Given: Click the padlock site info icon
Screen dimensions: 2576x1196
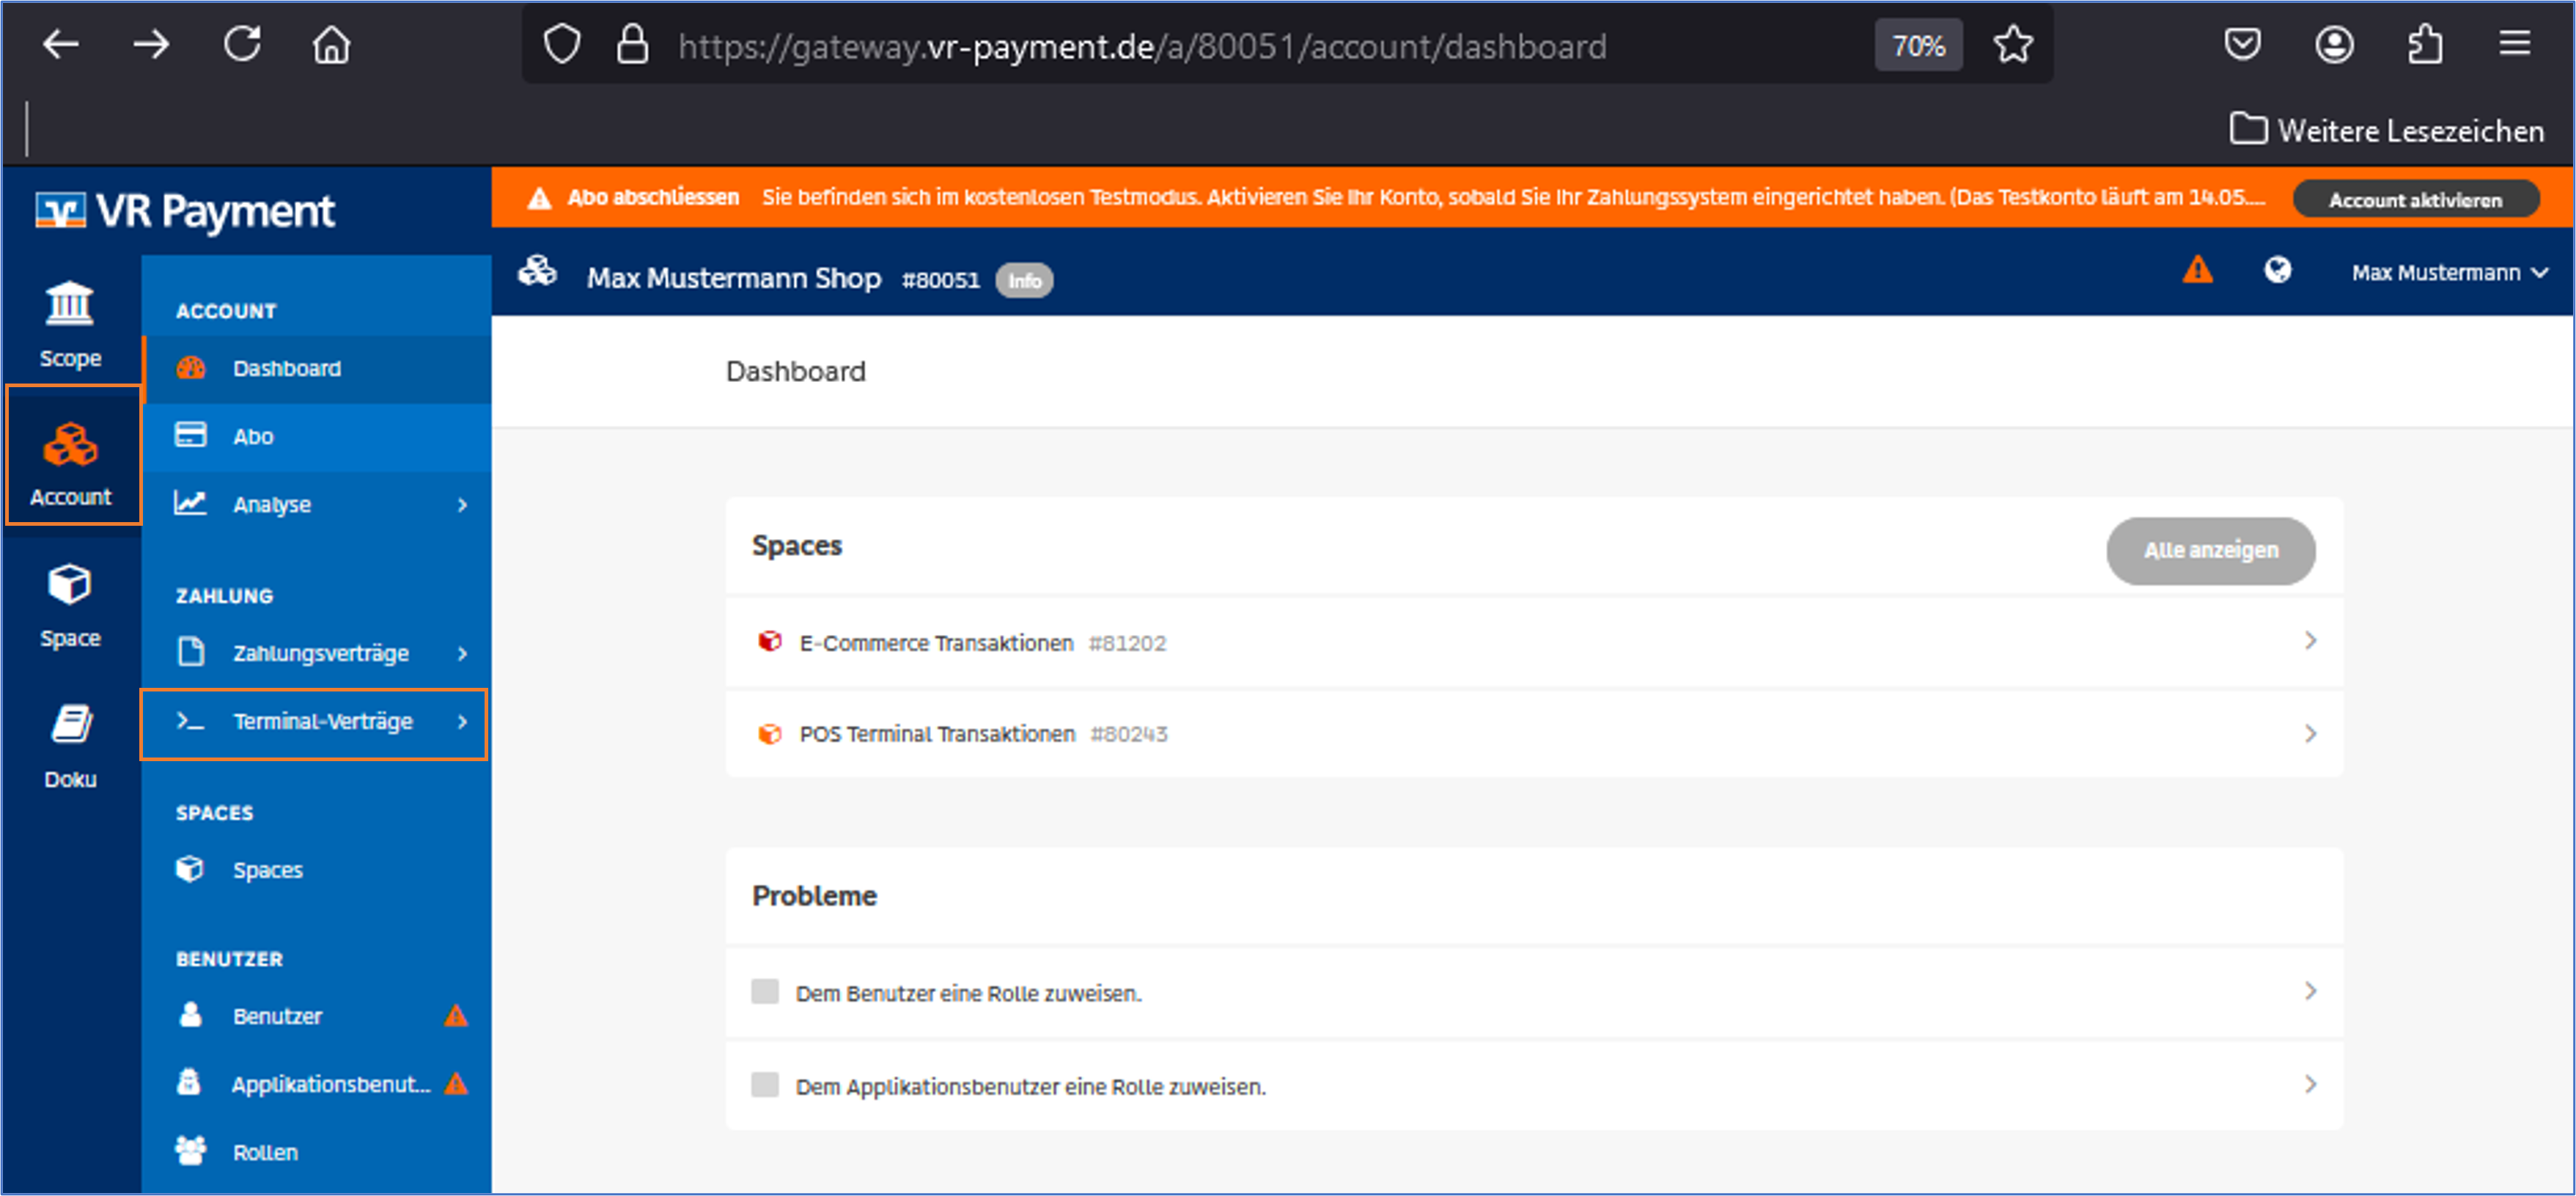Looking at the screenshot, I should [x=632, y=45].
